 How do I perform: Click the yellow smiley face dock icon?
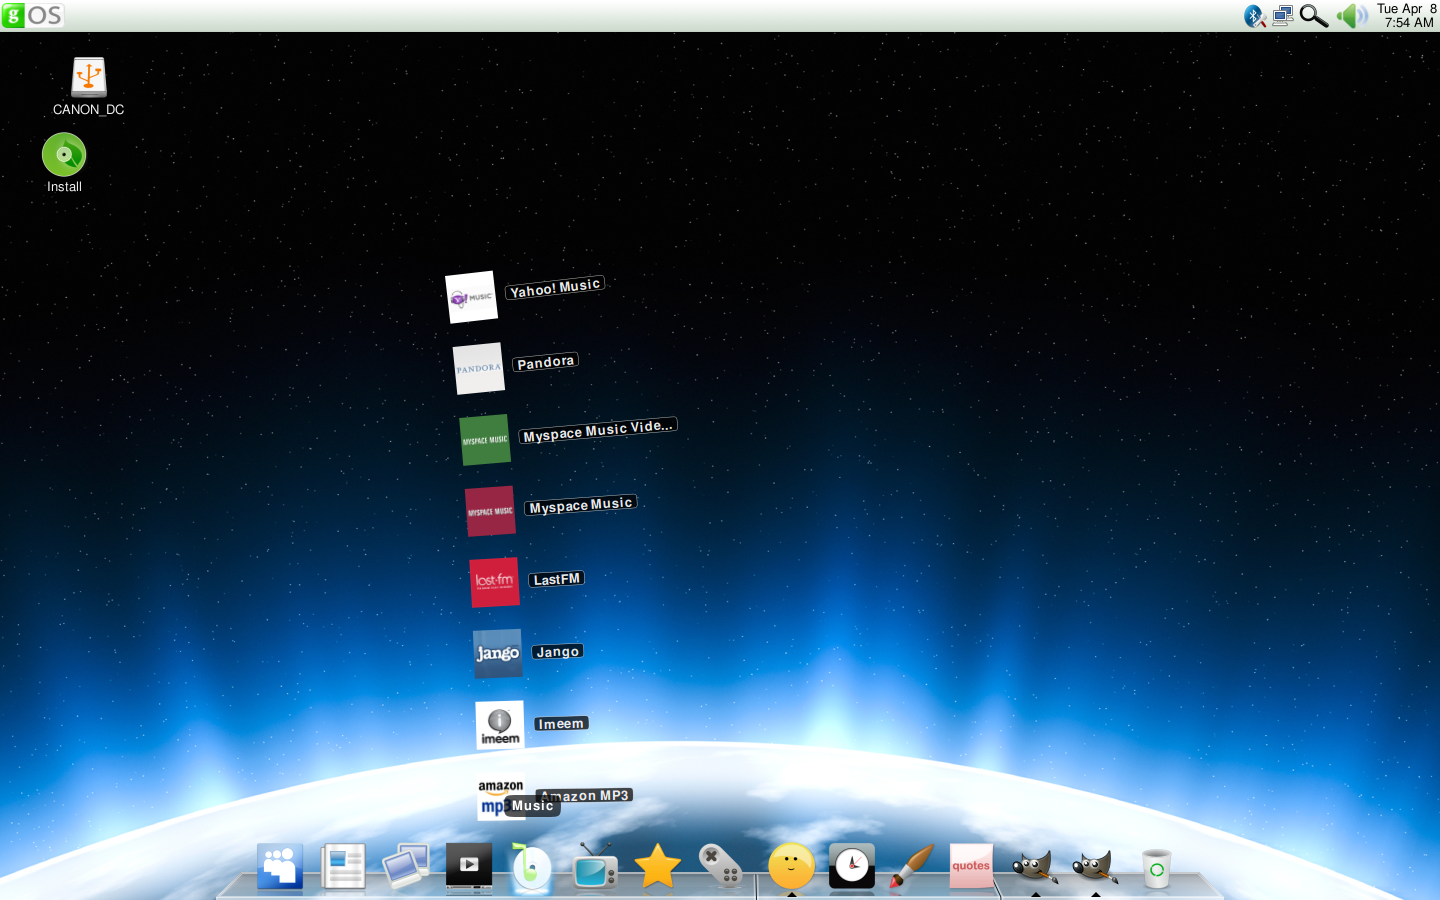(x=791, y=866)
